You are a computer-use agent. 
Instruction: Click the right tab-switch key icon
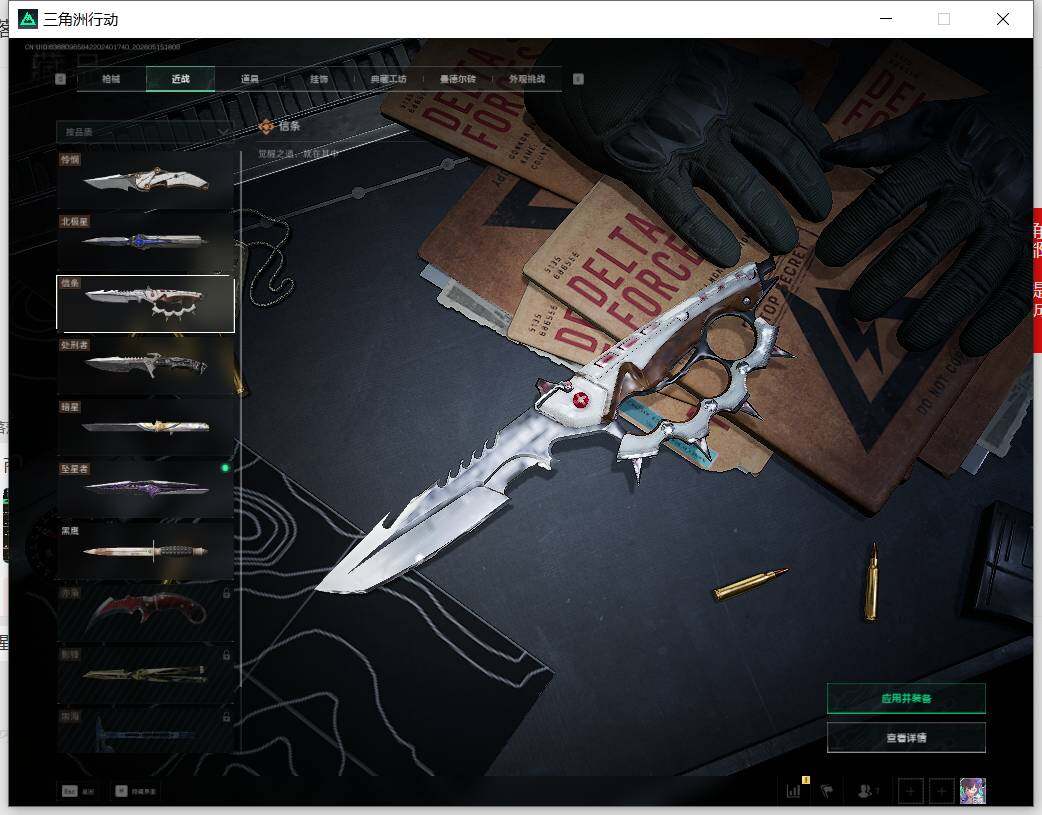[578, 79]
